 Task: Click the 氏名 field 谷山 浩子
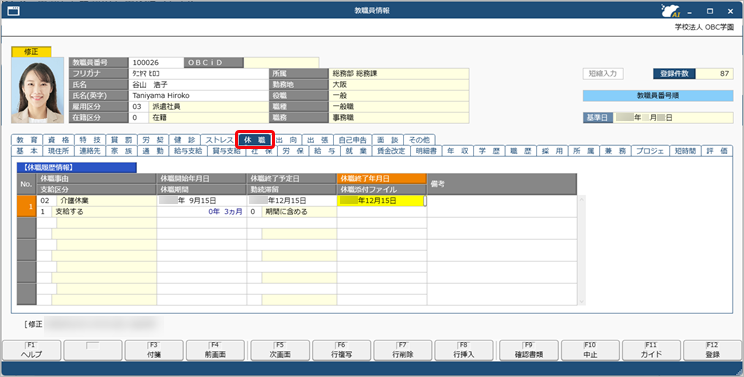199,84
